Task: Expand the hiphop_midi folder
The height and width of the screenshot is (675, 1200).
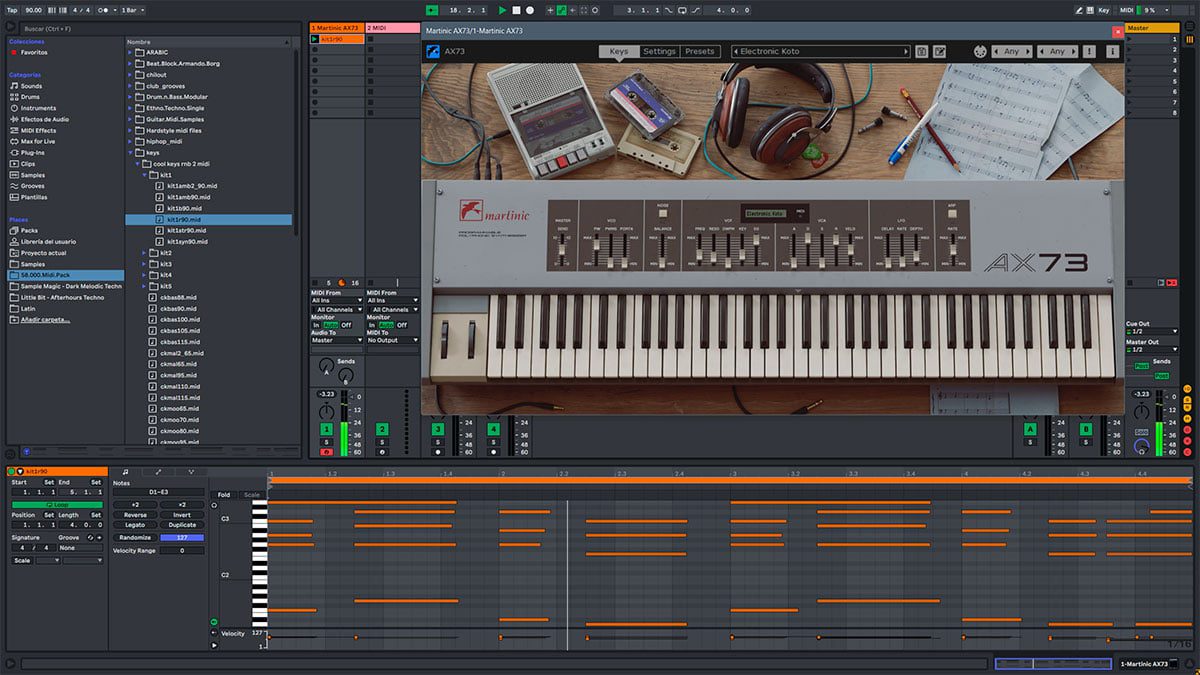Action: pyautogui.click(x=130, y=141)
